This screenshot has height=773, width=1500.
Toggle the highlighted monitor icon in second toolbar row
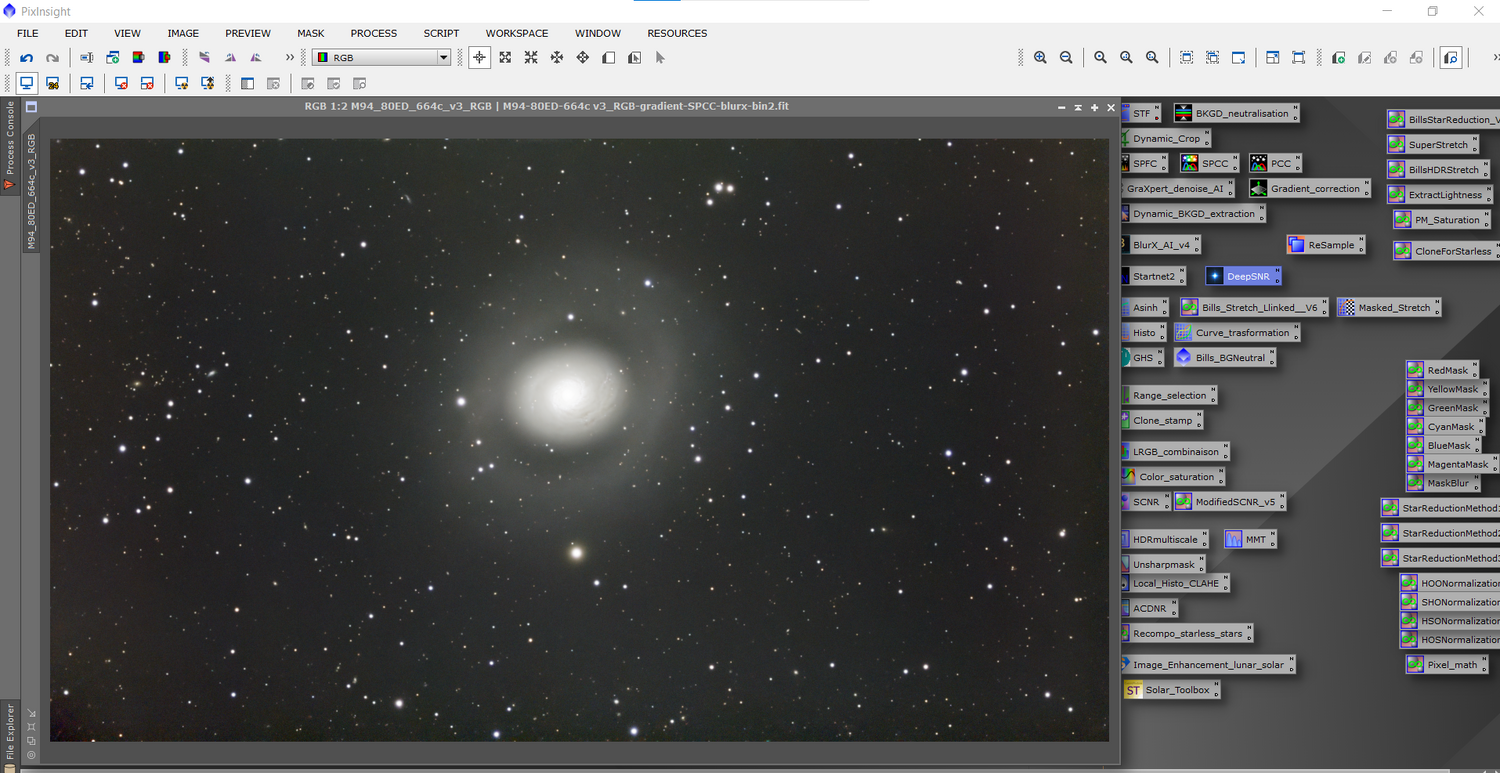[x=27, y=83]
